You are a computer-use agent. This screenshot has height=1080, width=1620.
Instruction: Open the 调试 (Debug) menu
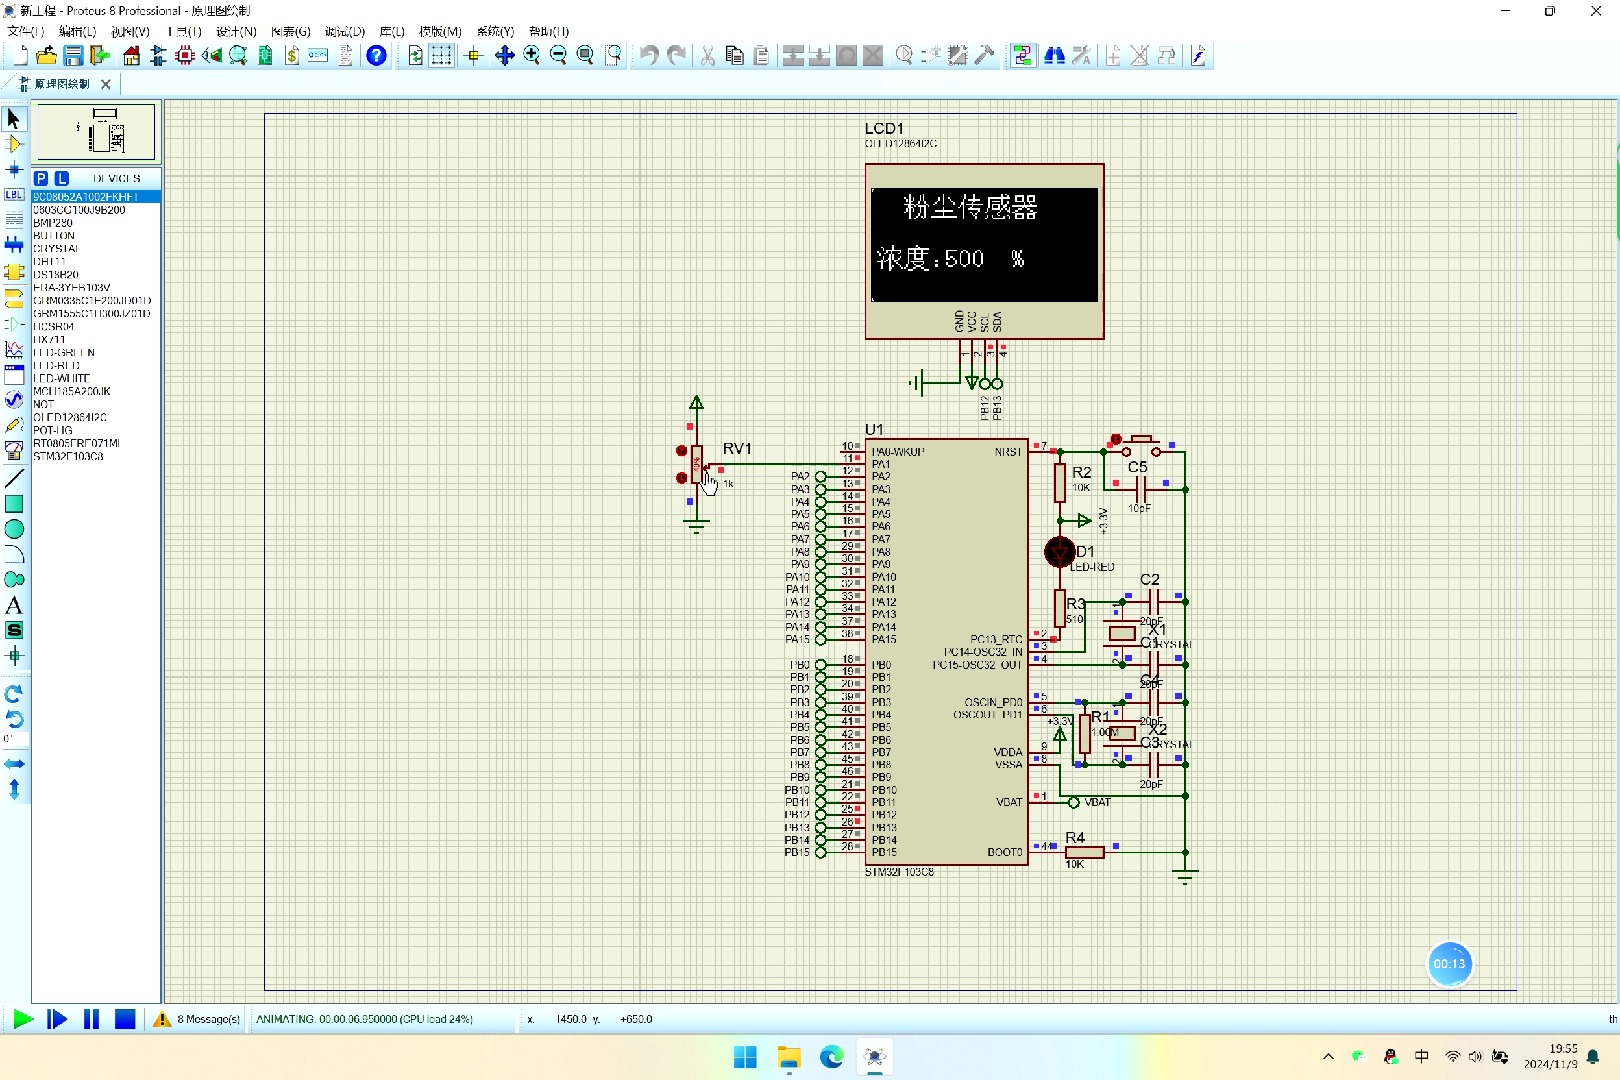pyautogui.click(x=344, y=31)
